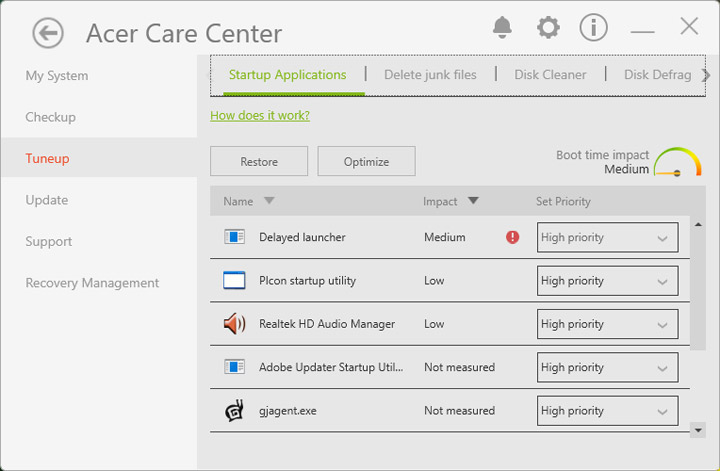720x471 pixels.
Task: Open notifications bell icon
Action: 503,27
